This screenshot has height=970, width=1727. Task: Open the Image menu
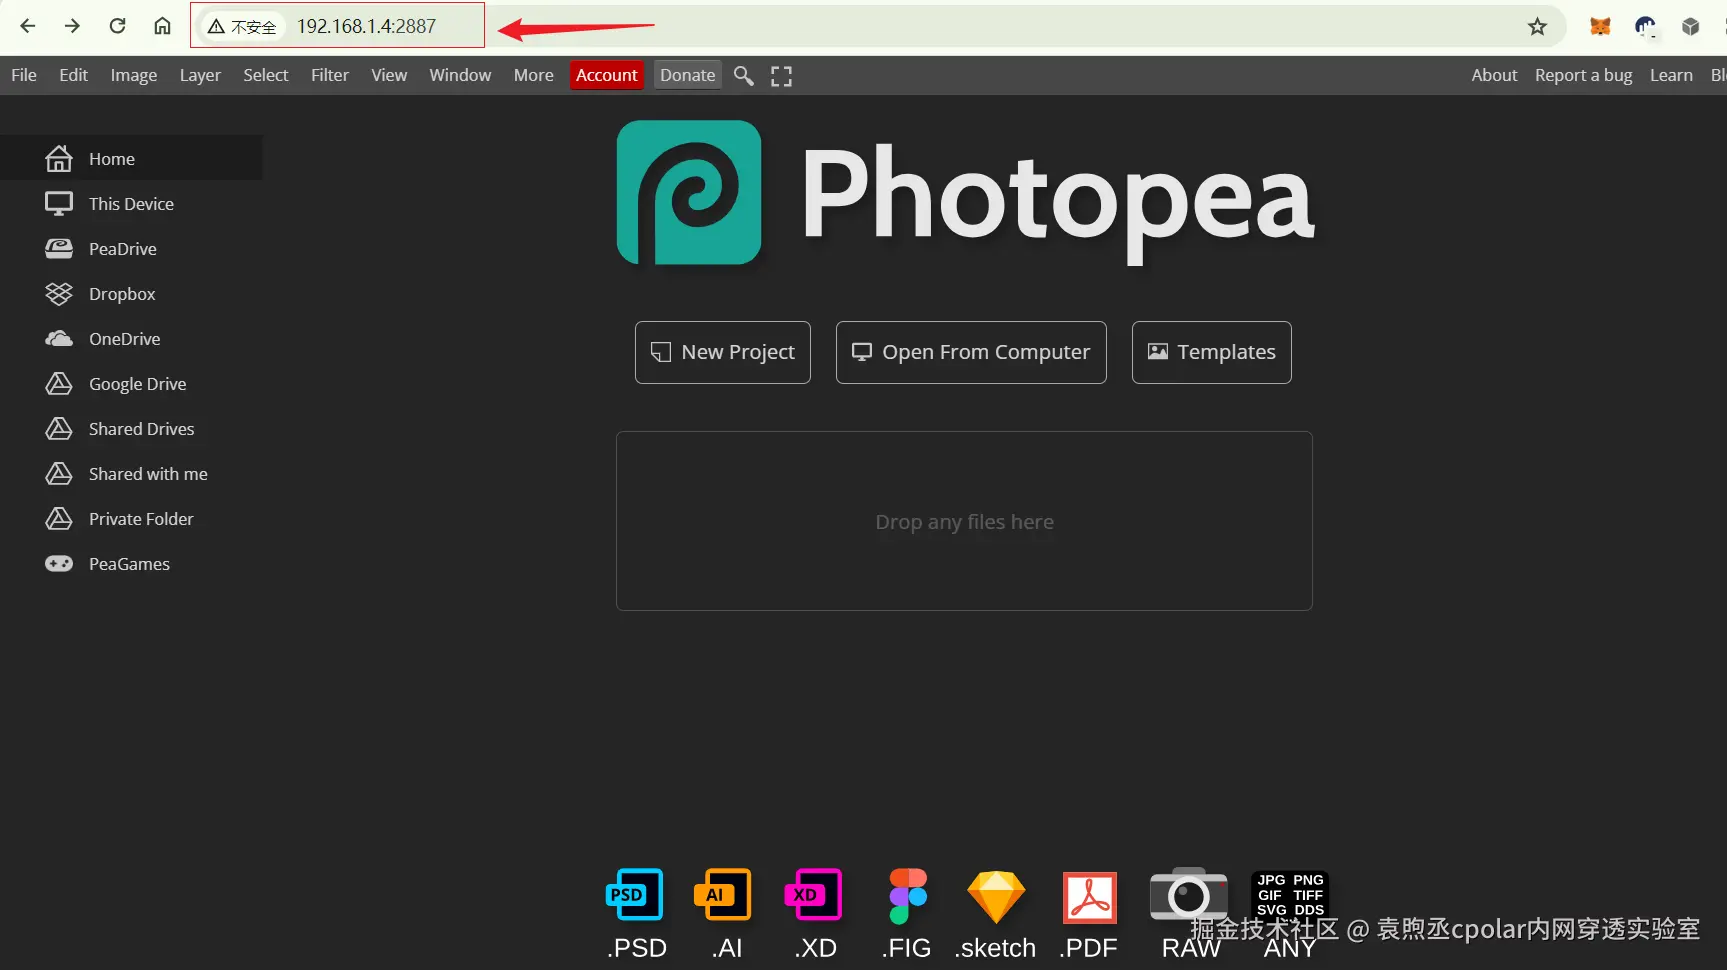[x=134, y=75]
